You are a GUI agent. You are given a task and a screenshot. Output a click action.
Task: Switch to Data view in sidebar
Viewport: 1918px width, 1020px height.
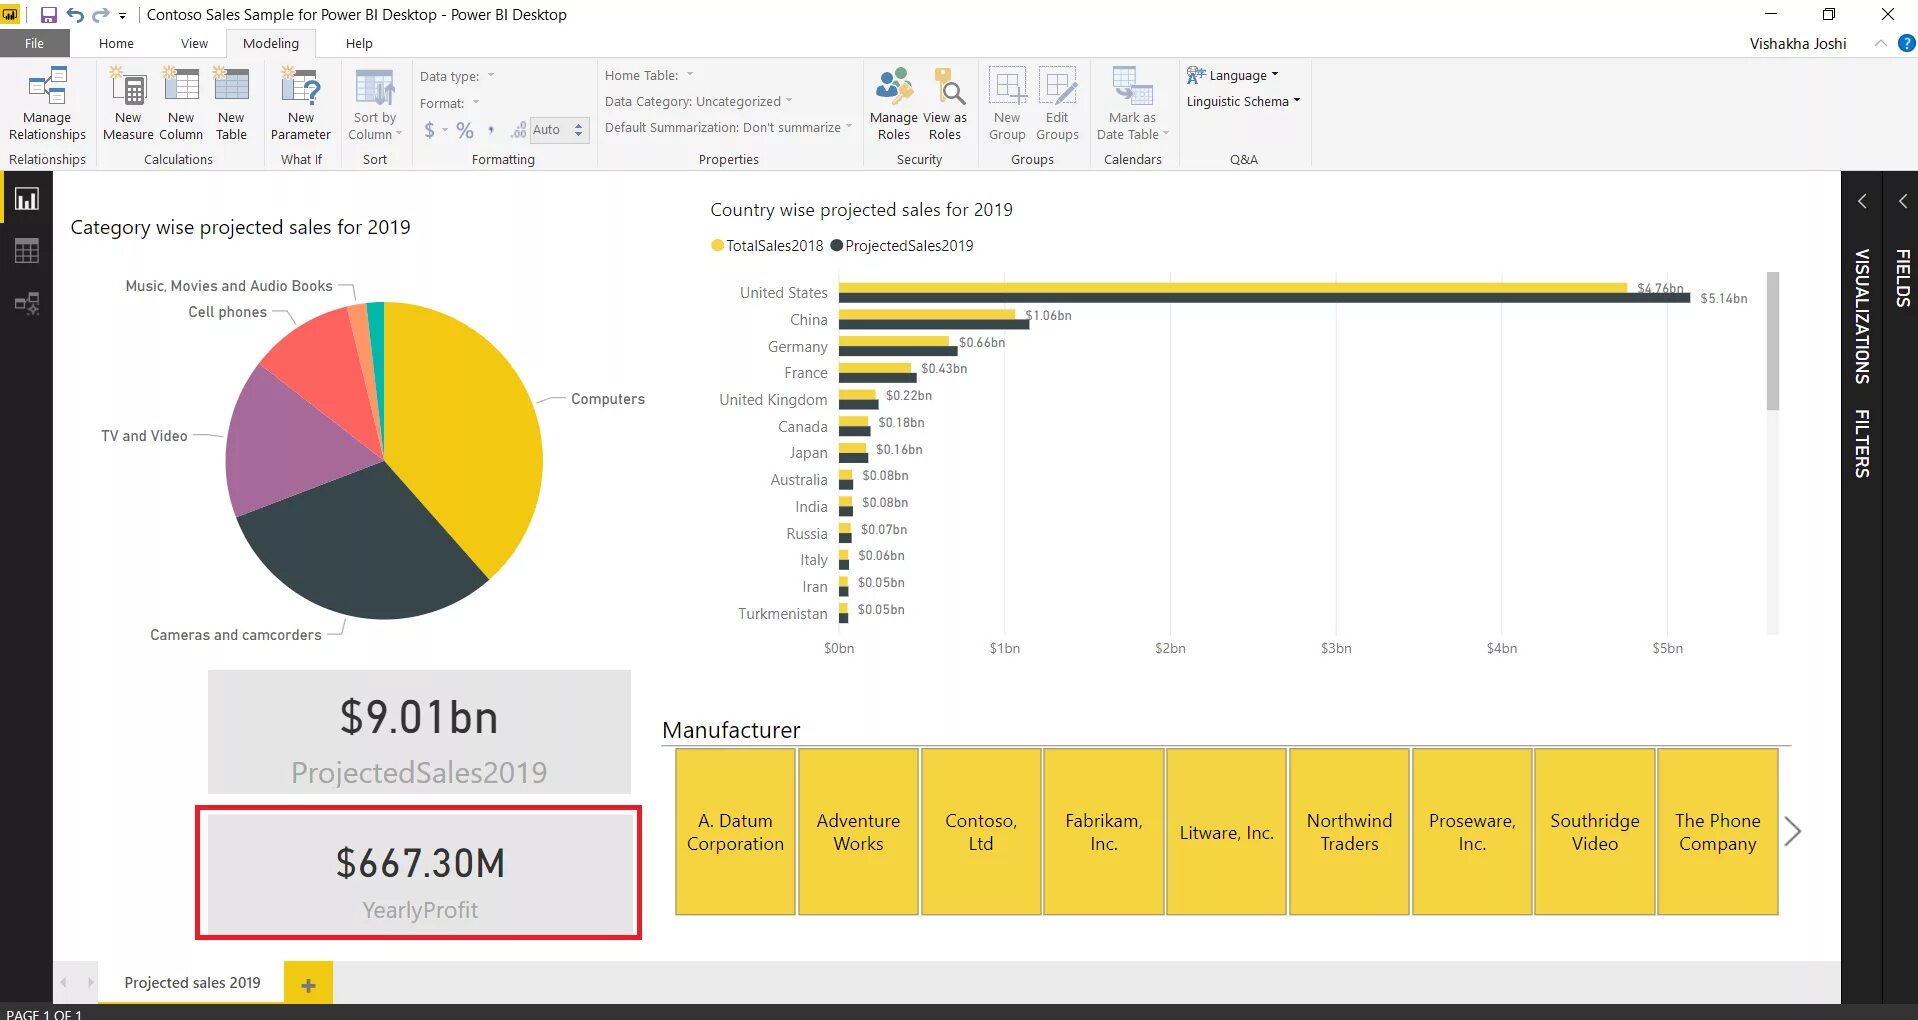point(27,251)
